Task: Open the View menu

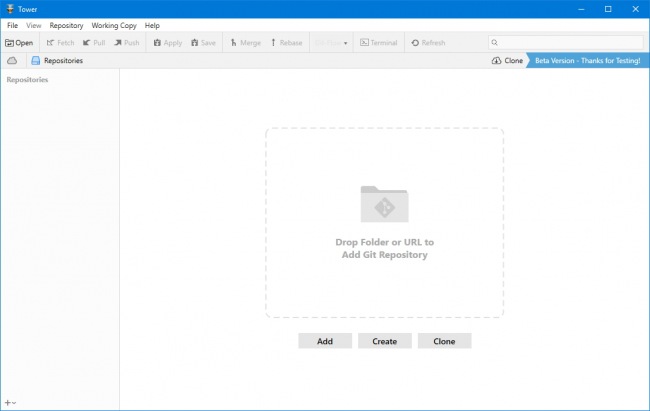Action: tap(34, 25)
